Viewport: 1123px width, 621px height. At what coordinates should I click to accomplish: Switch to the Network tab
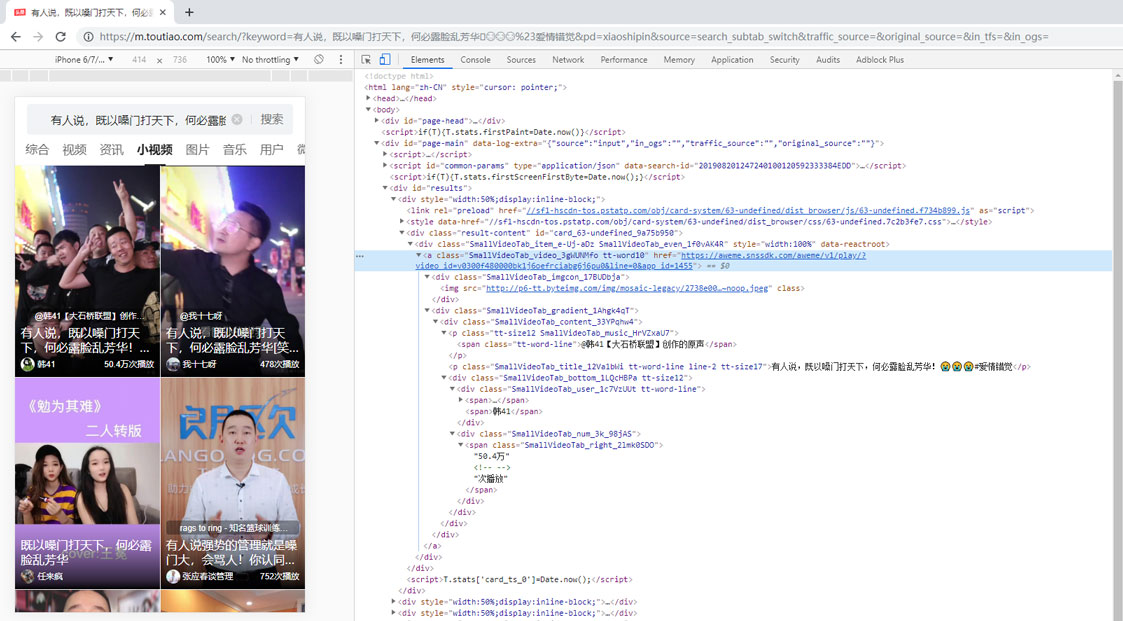click(568, 60)
